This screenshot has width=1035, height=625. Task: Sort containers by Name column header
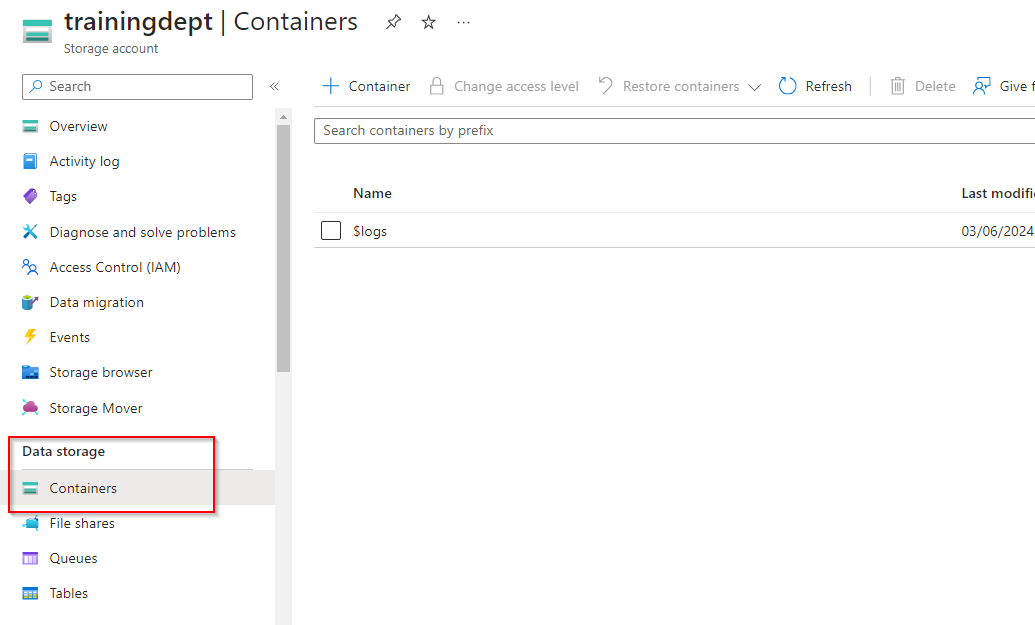372,193
